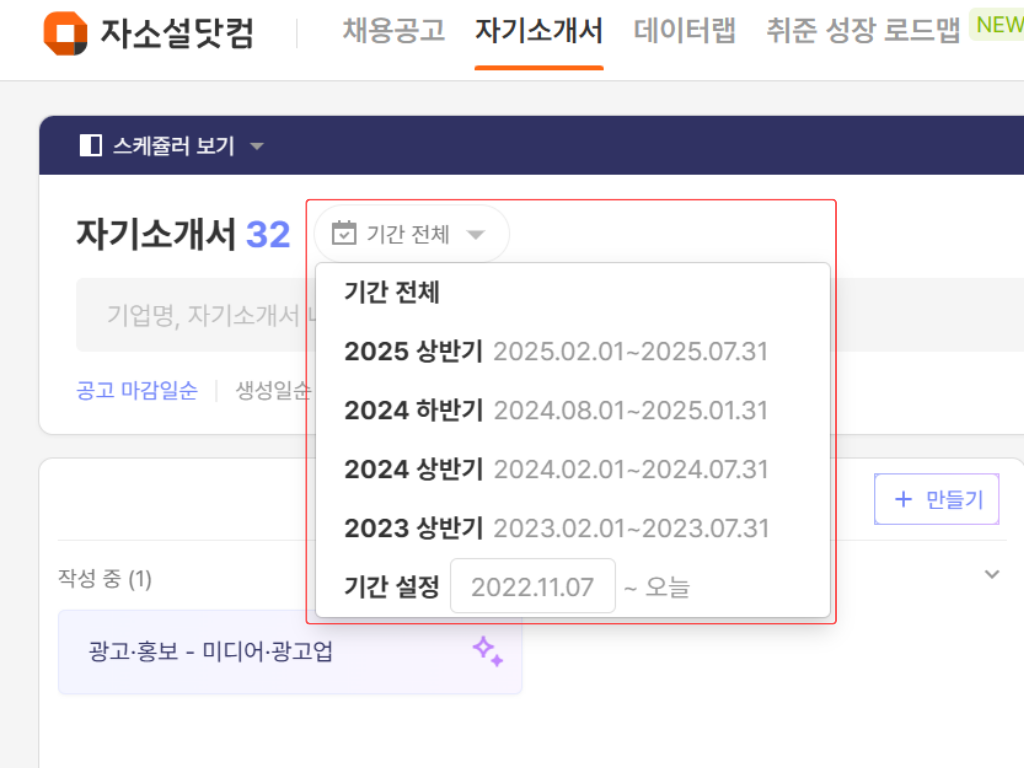Open the 기간 전체 period dropdown
Viewport: 1024px width, 768px height.
[x=410, y=232]
